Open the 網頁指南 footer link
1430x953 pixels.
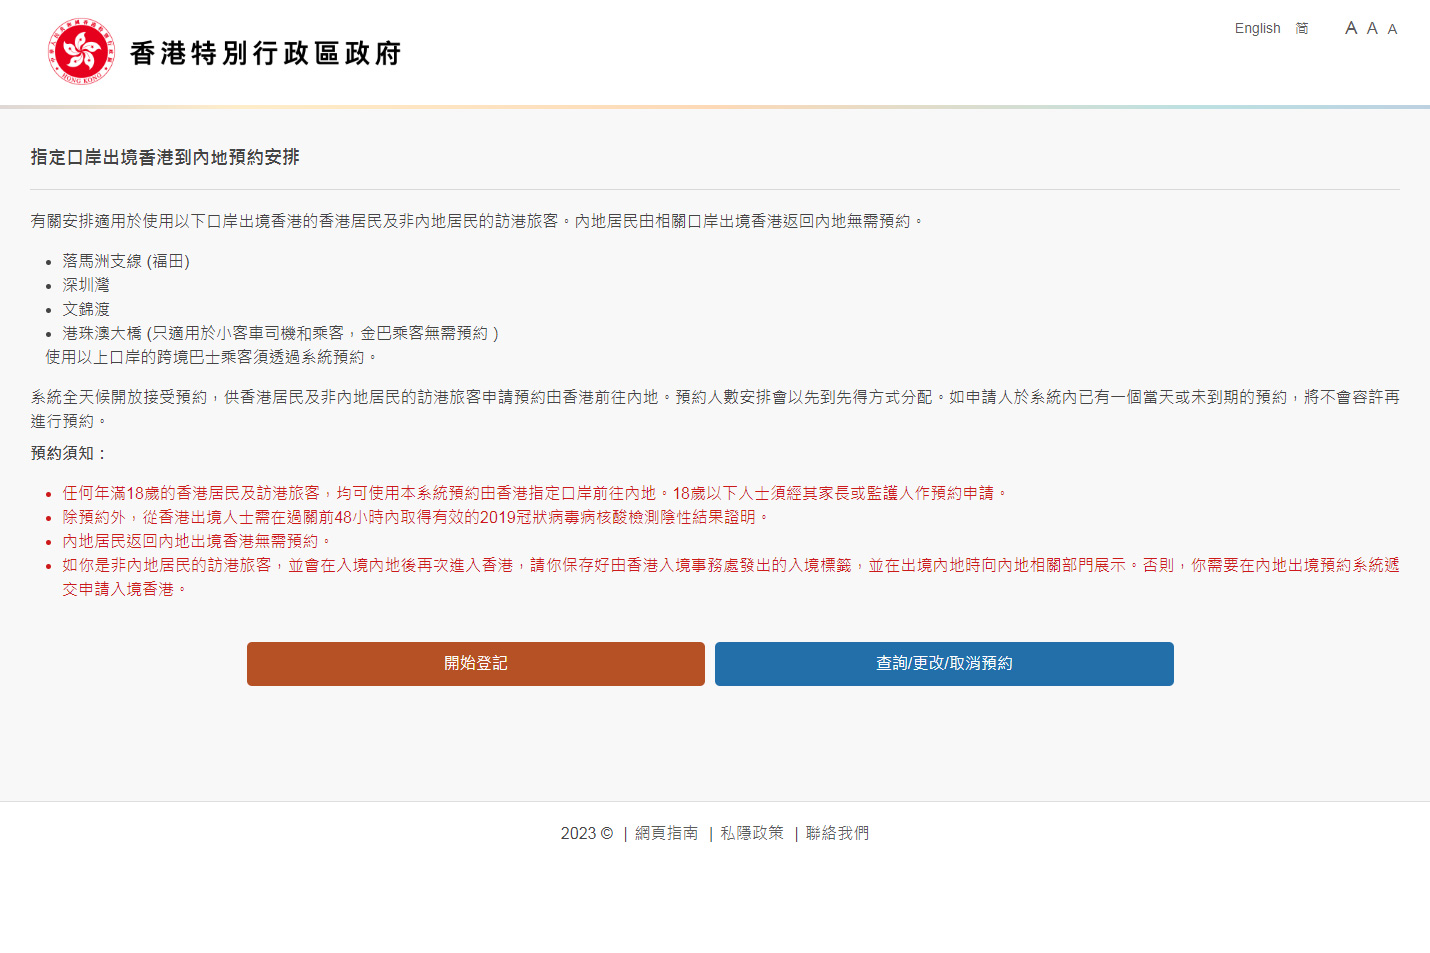(x=666, y=833)
